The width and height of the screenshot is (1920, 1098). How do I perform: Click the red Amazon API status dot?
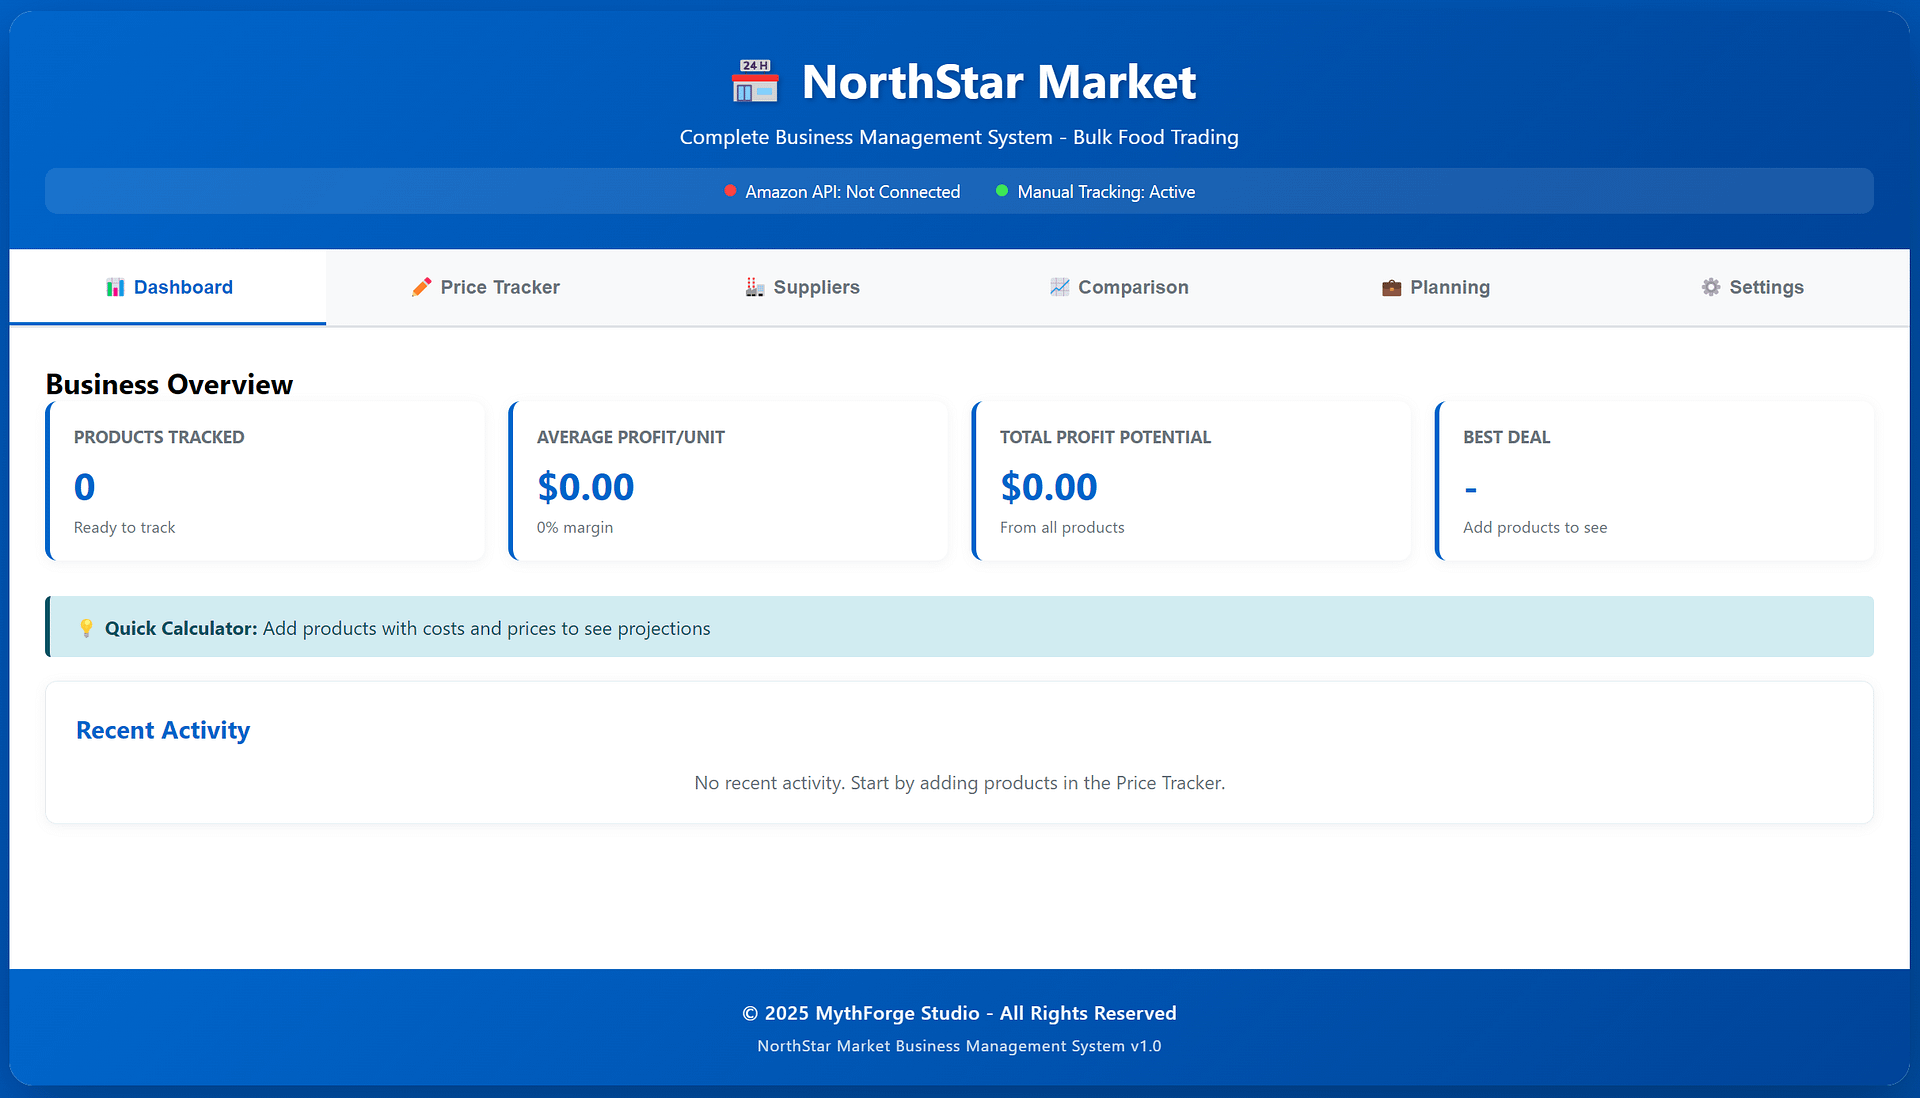point(730,191)
